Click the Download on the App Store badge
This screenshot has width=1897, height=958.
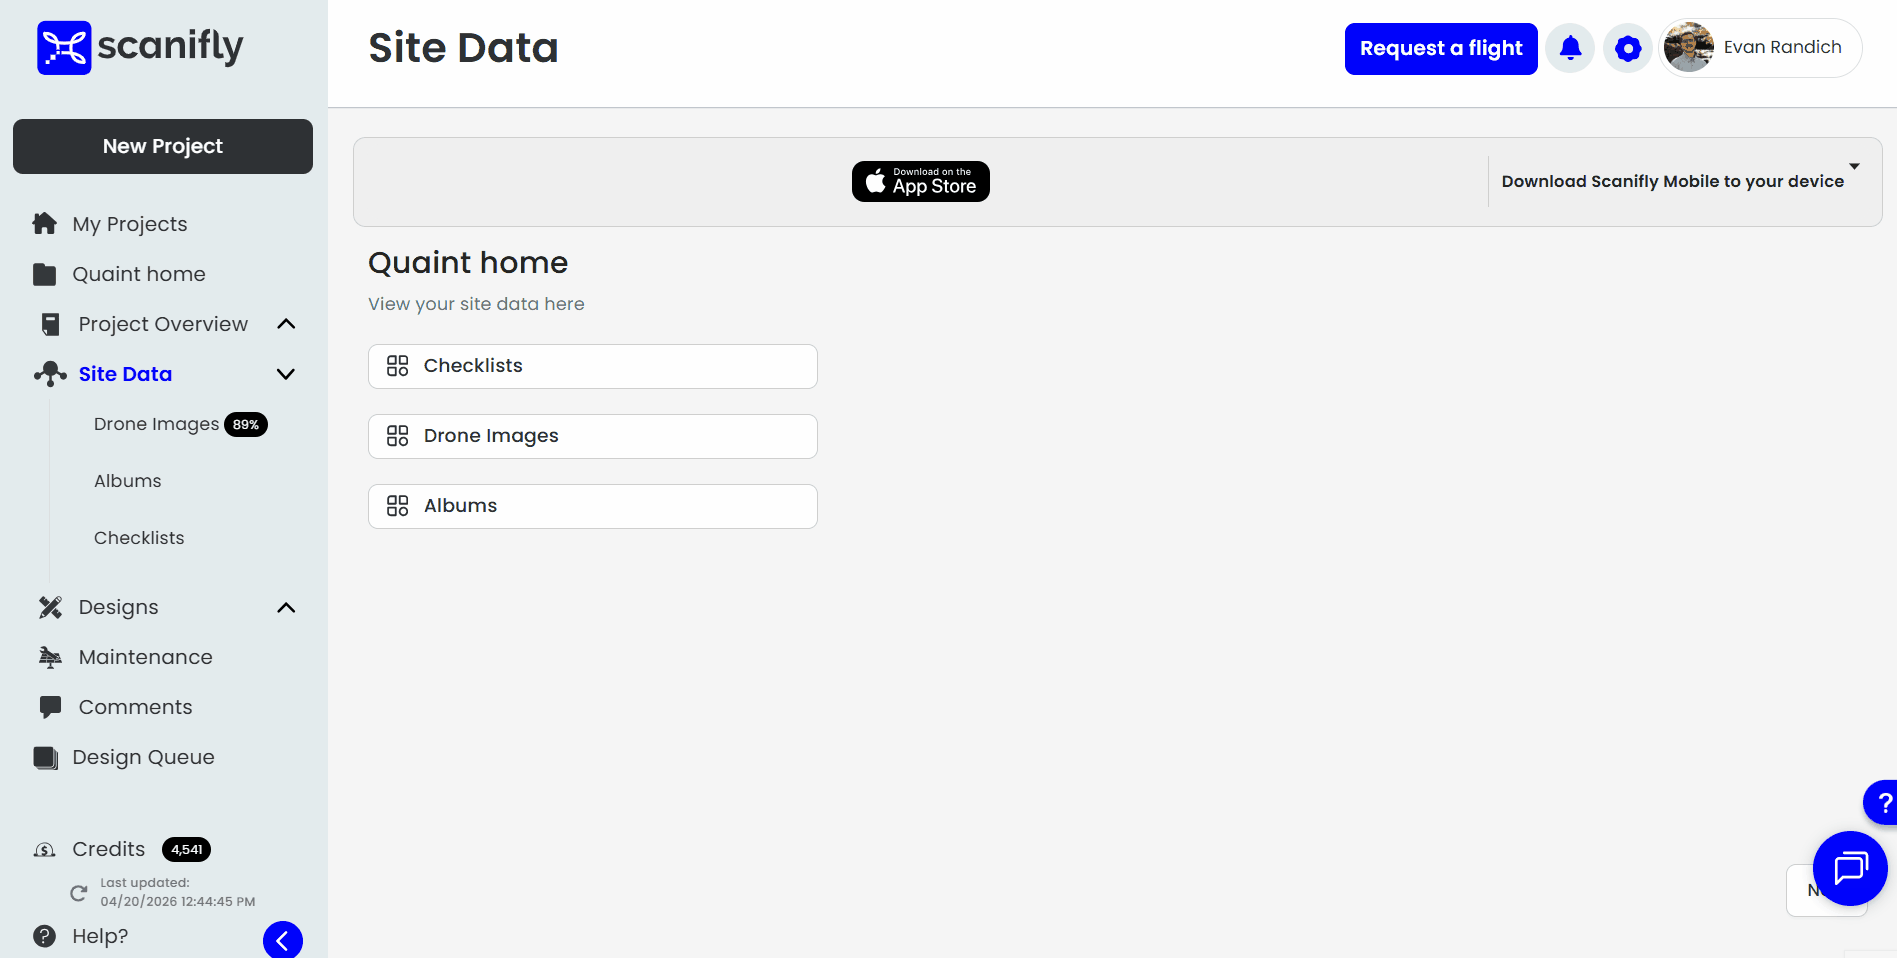tap(920, 182)
